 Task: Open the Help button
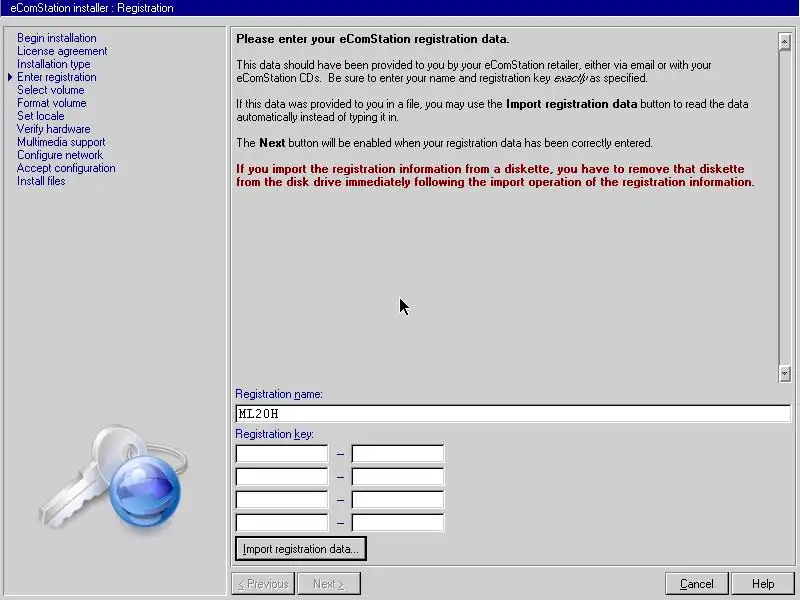coord(763,584)
